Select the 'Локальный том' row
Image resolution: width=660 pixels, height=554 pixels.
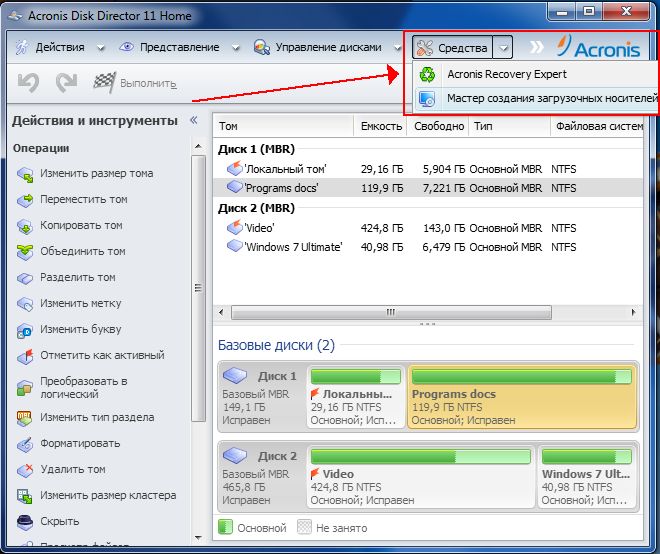click(x=428, y=169)
